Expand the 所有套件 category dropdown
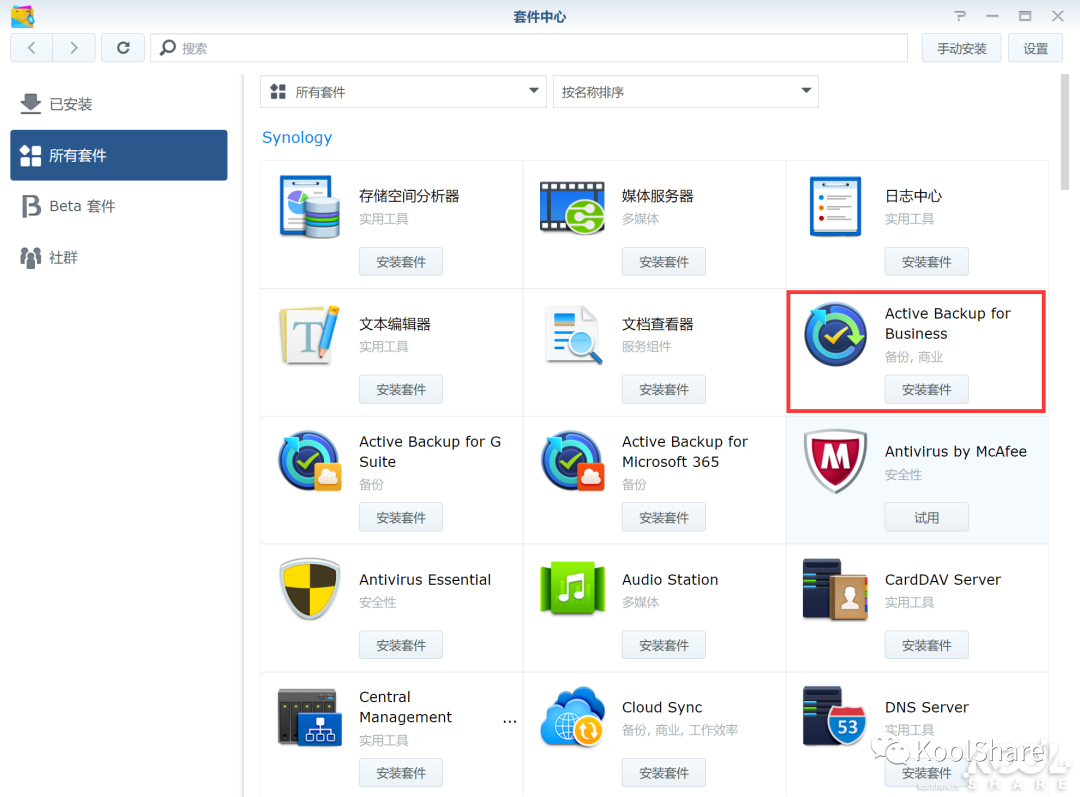This screenshot has height=797, width=1080. point(403,92)
